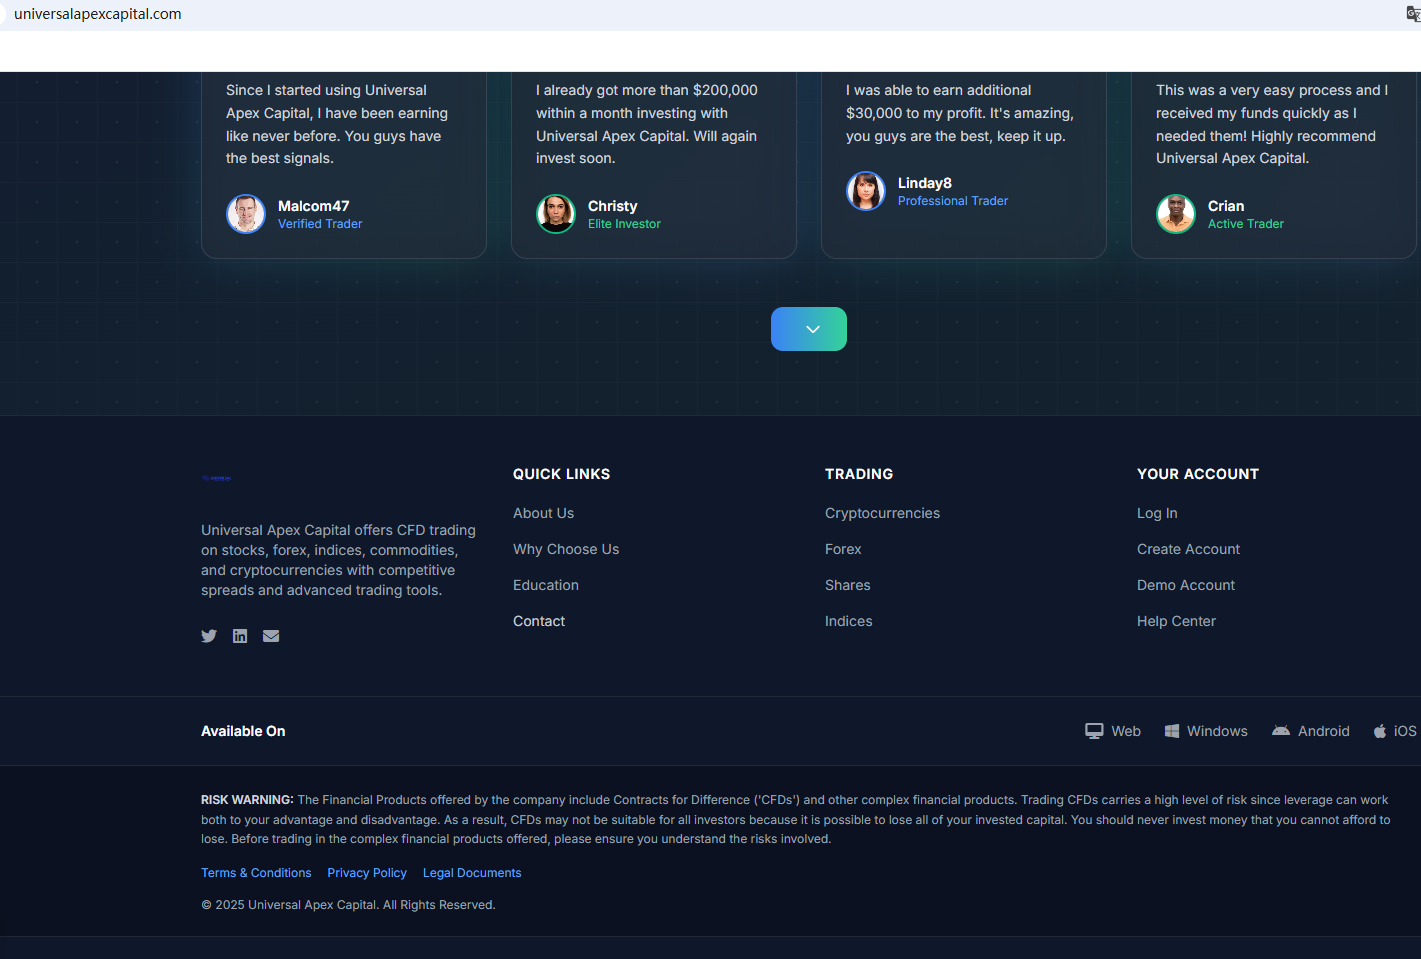The width and height of the screenshot is (1421, 959).
Task: Go to the Contact page link
Action: click(539, 621)
